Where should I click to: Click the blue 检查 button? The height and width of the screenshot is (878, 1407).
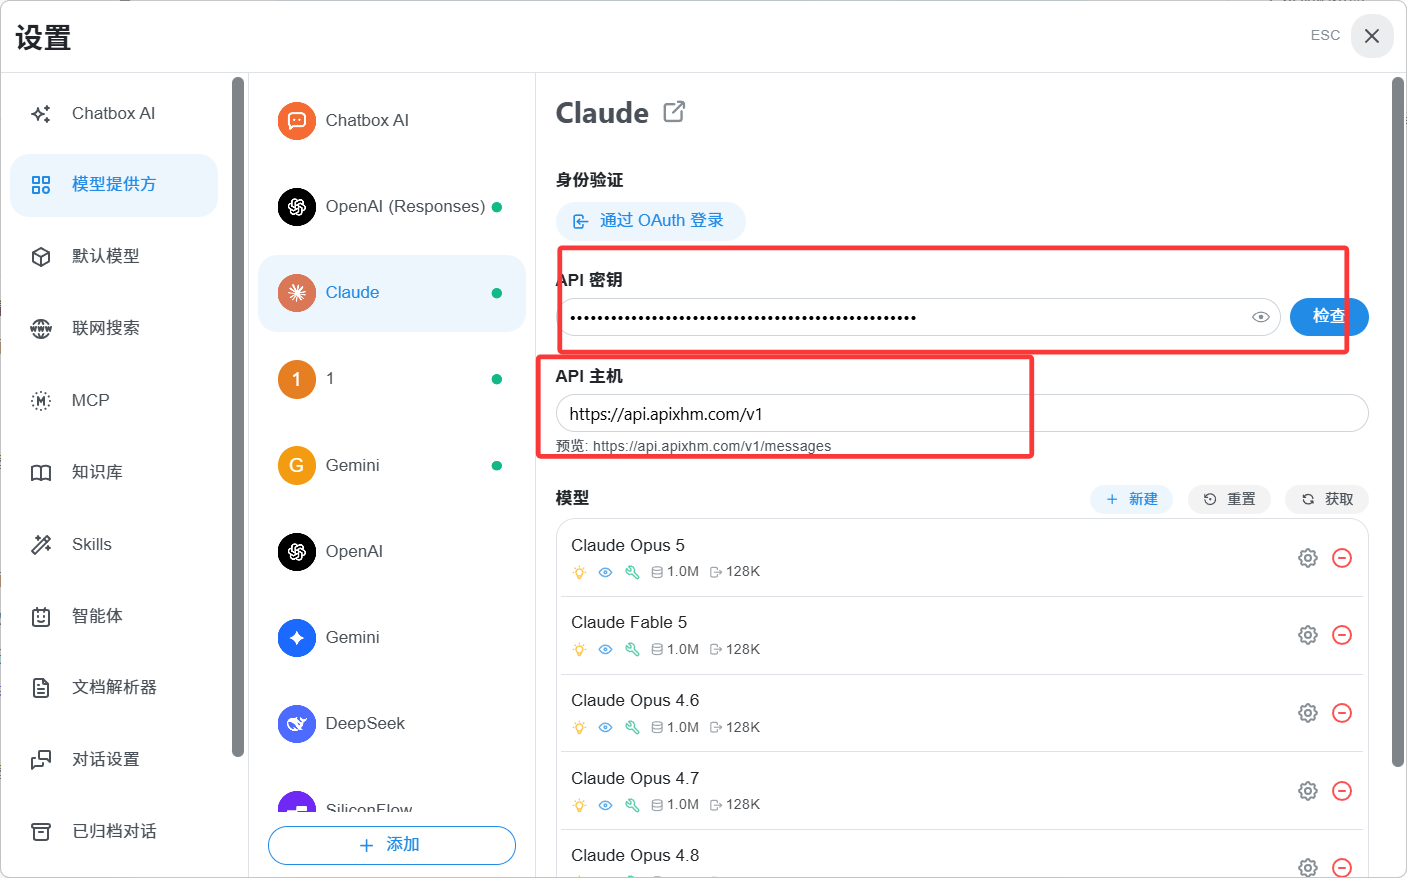1329,317
